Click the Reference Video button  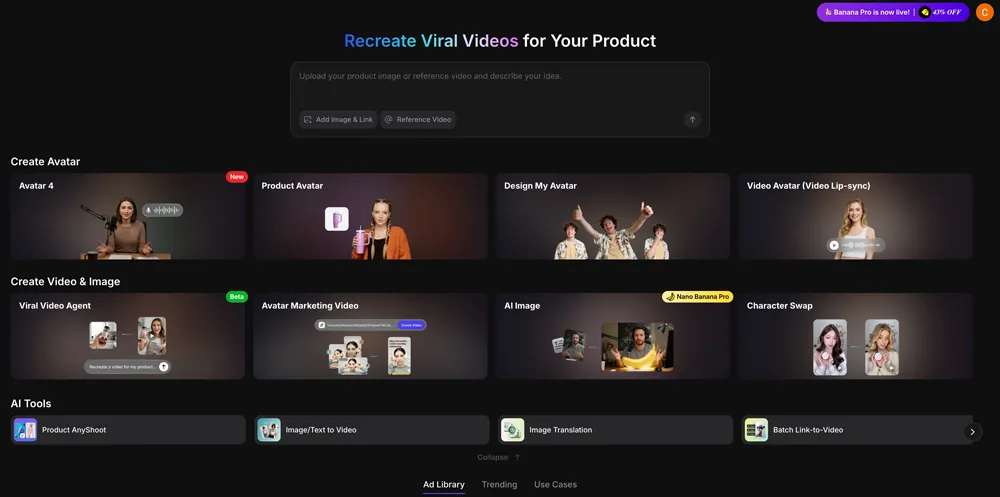pos(418,119)
